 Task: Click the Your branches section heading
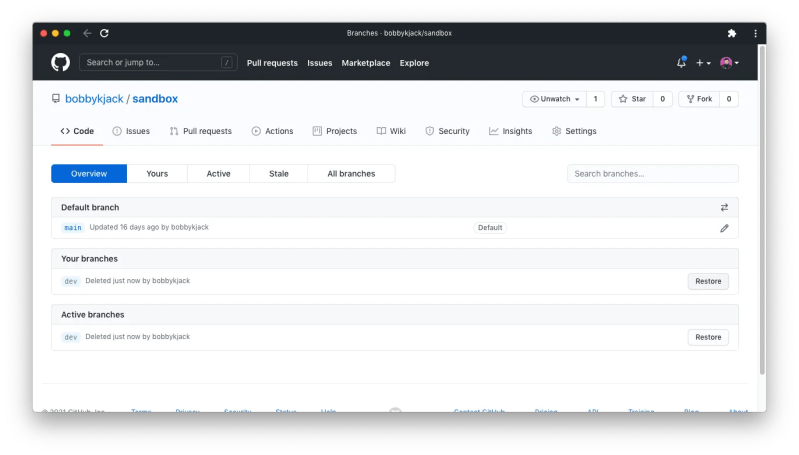click(89, 258)
